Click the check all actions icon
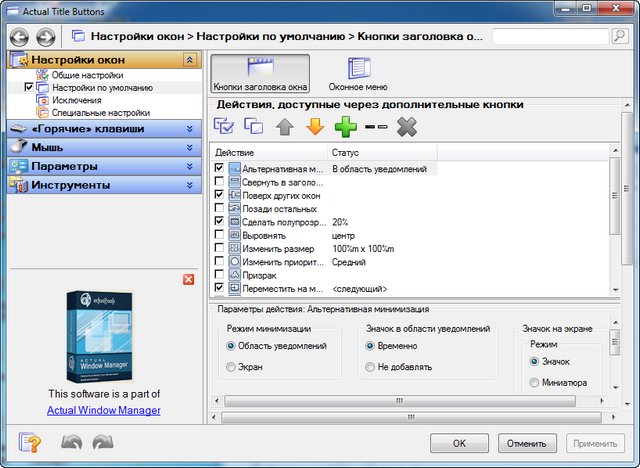The height and width of the screenshot is (468, 640). 225,126
